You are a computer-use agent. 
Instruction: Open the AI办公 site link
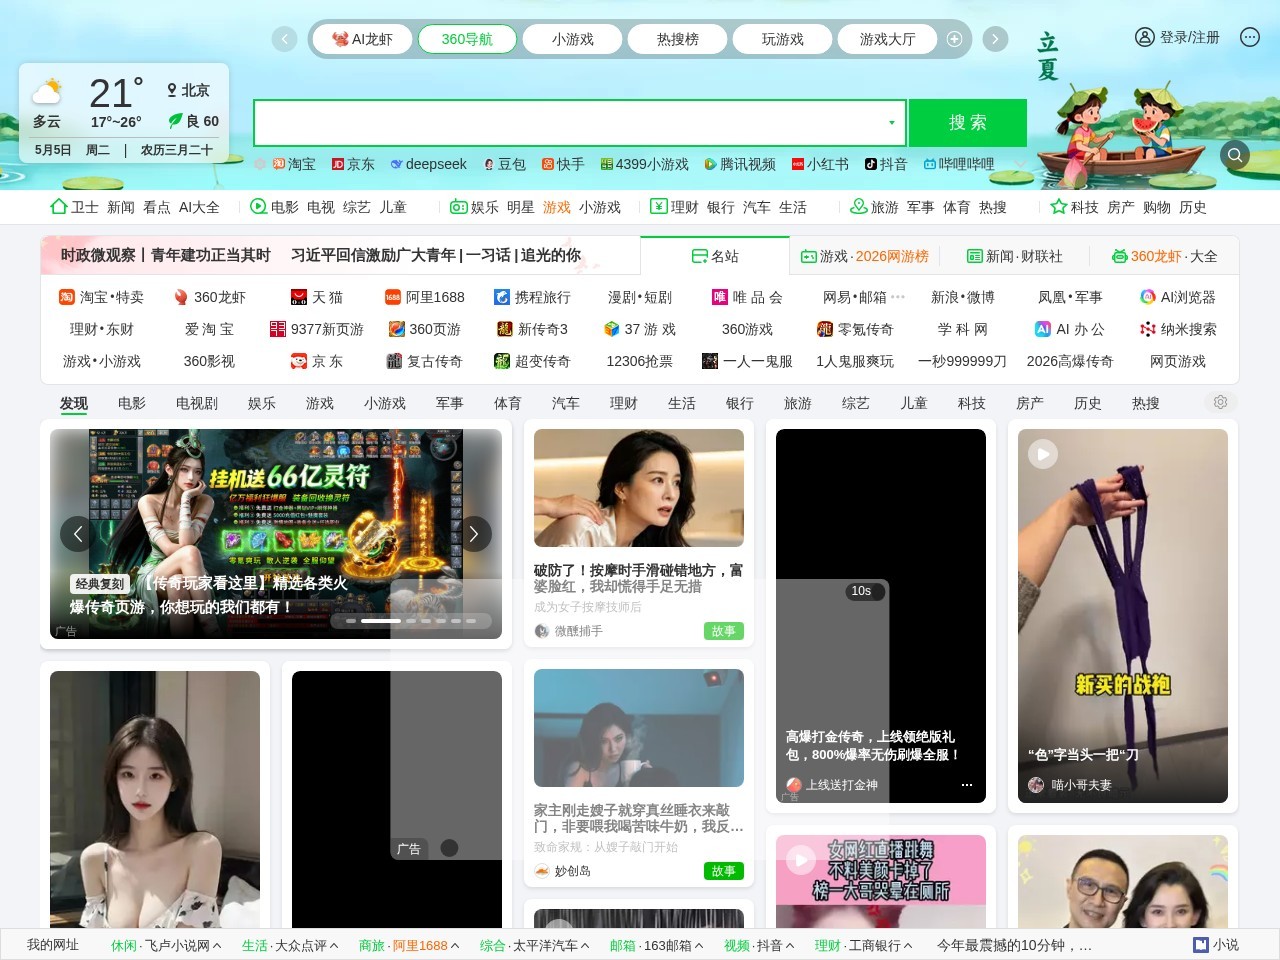[1070, 329]
